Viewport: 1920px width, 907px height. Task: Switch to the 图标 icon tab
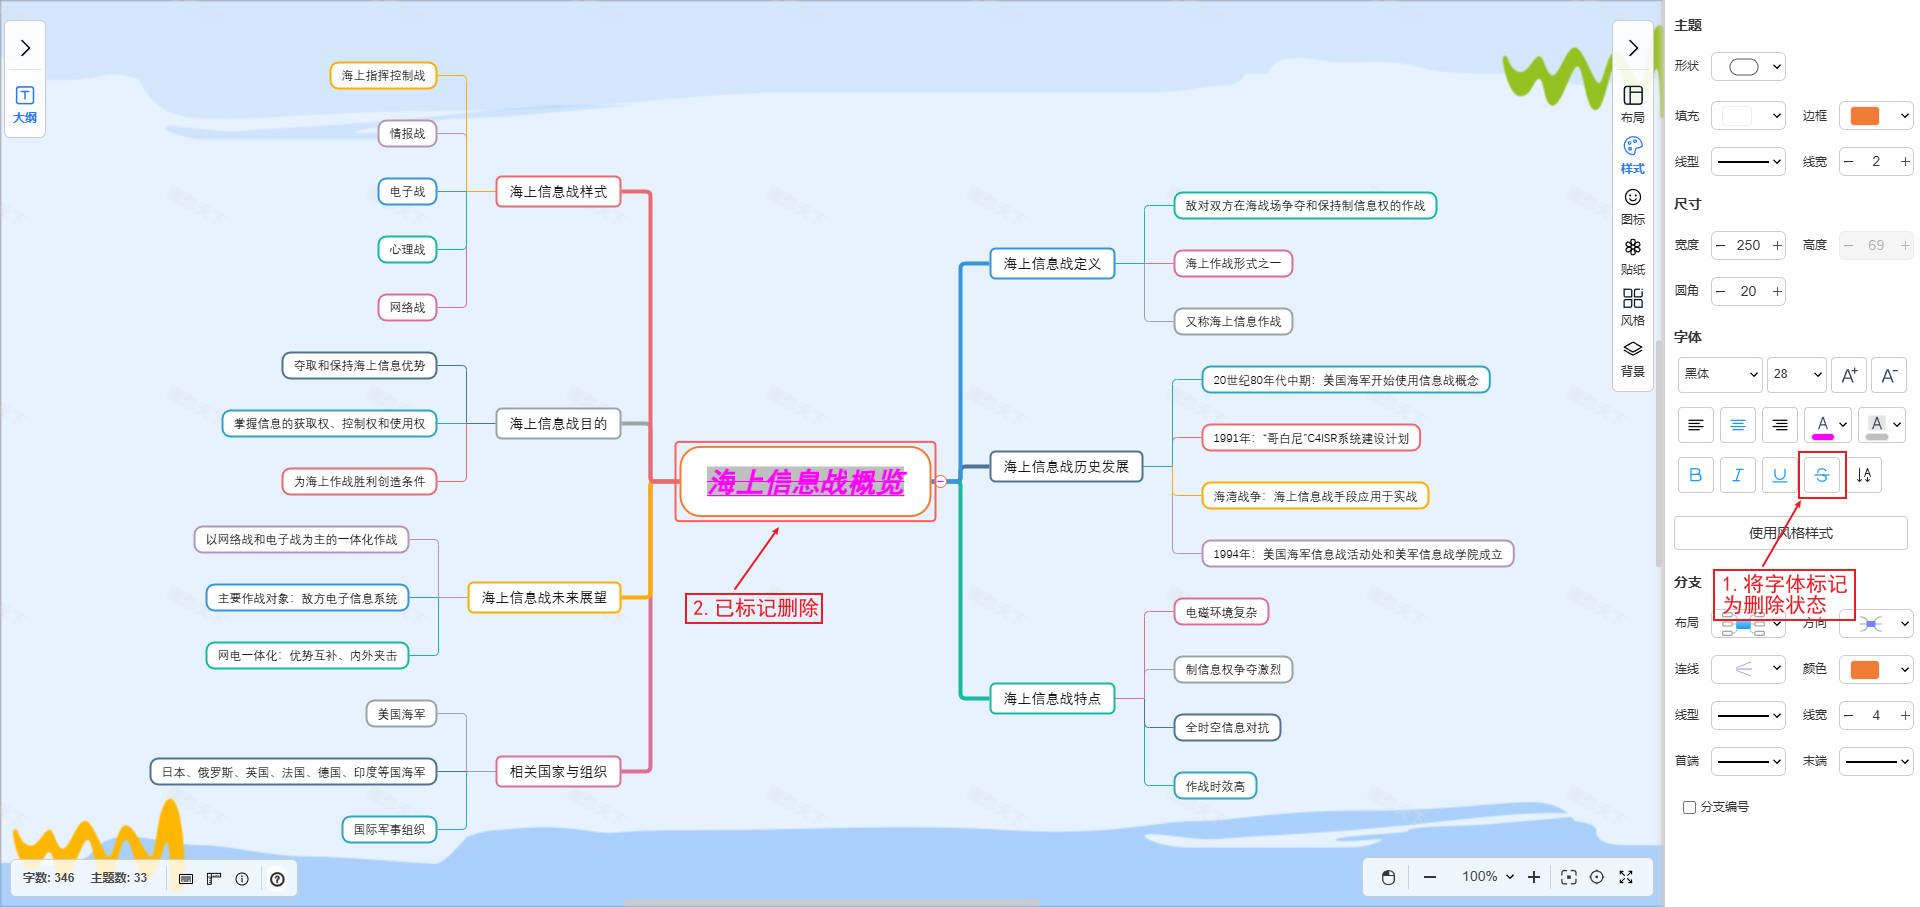[1632, 205]
